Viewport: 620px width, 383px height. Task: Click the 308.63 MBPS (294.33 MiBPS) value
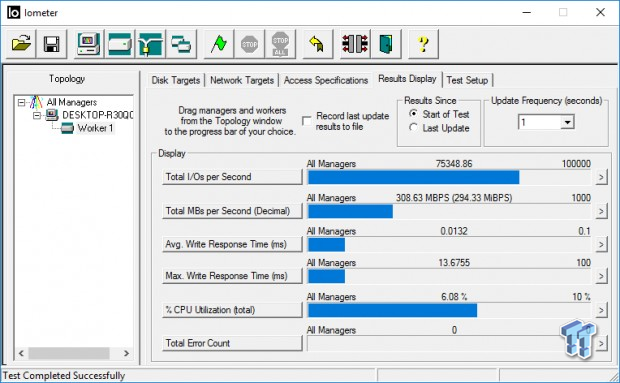(454, 198)
